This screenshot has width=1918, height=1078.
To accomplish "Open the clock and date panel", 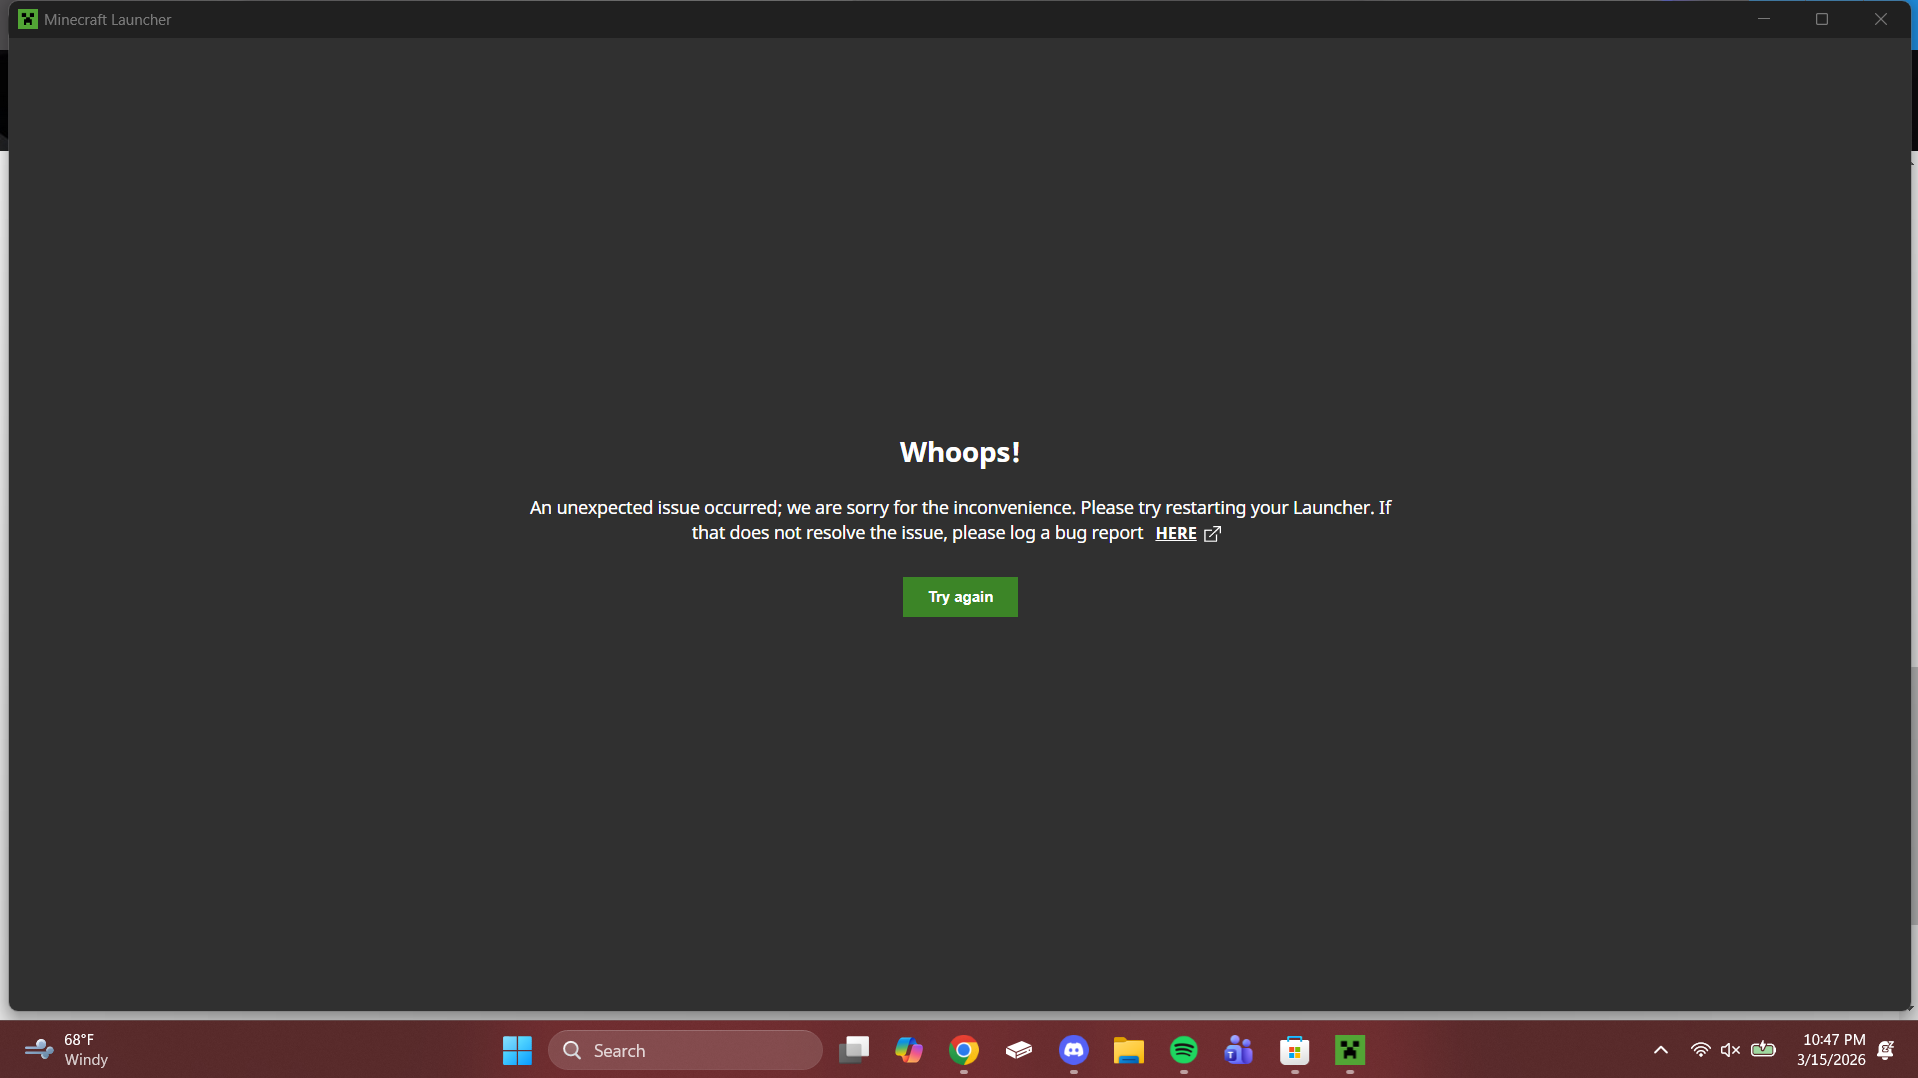I will click(1831, 1050).
